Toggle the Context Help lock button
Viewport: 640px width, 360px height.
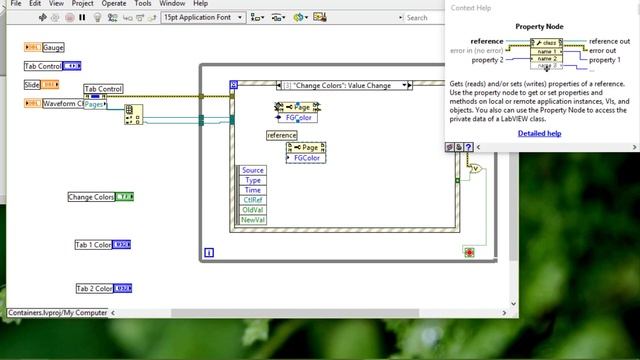[x=459, y=147]
